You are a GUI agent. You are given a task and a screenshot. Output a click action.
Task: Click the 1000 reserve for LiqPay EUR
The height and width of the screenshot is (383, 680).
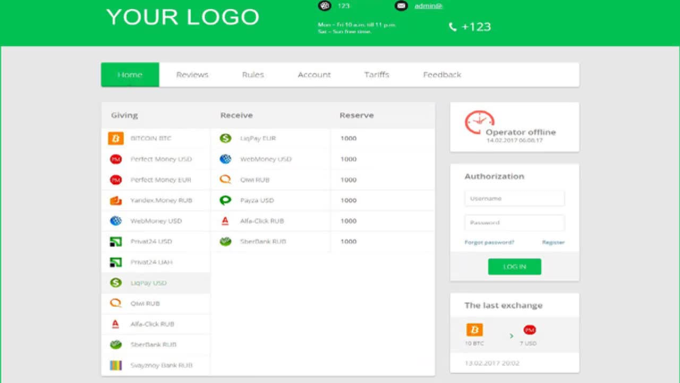[348, 138]
